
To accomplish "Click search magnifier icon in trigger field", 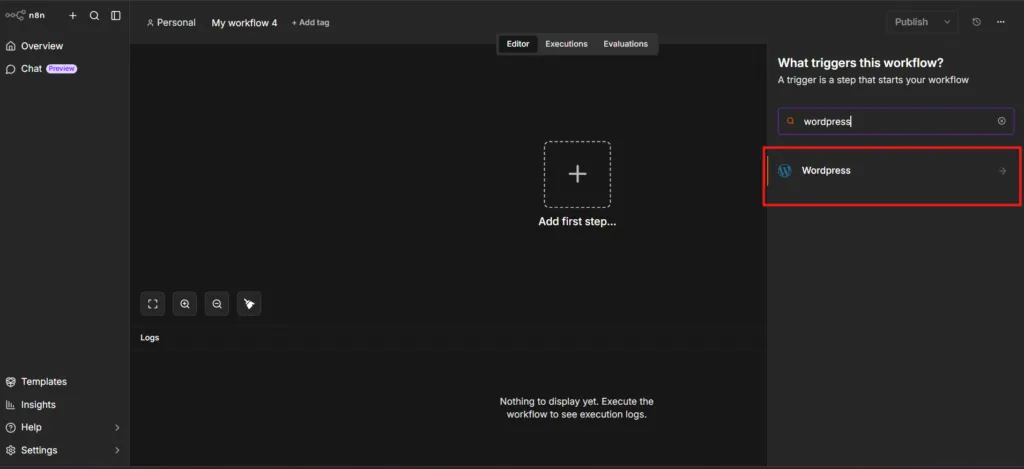I will [790, 121].
